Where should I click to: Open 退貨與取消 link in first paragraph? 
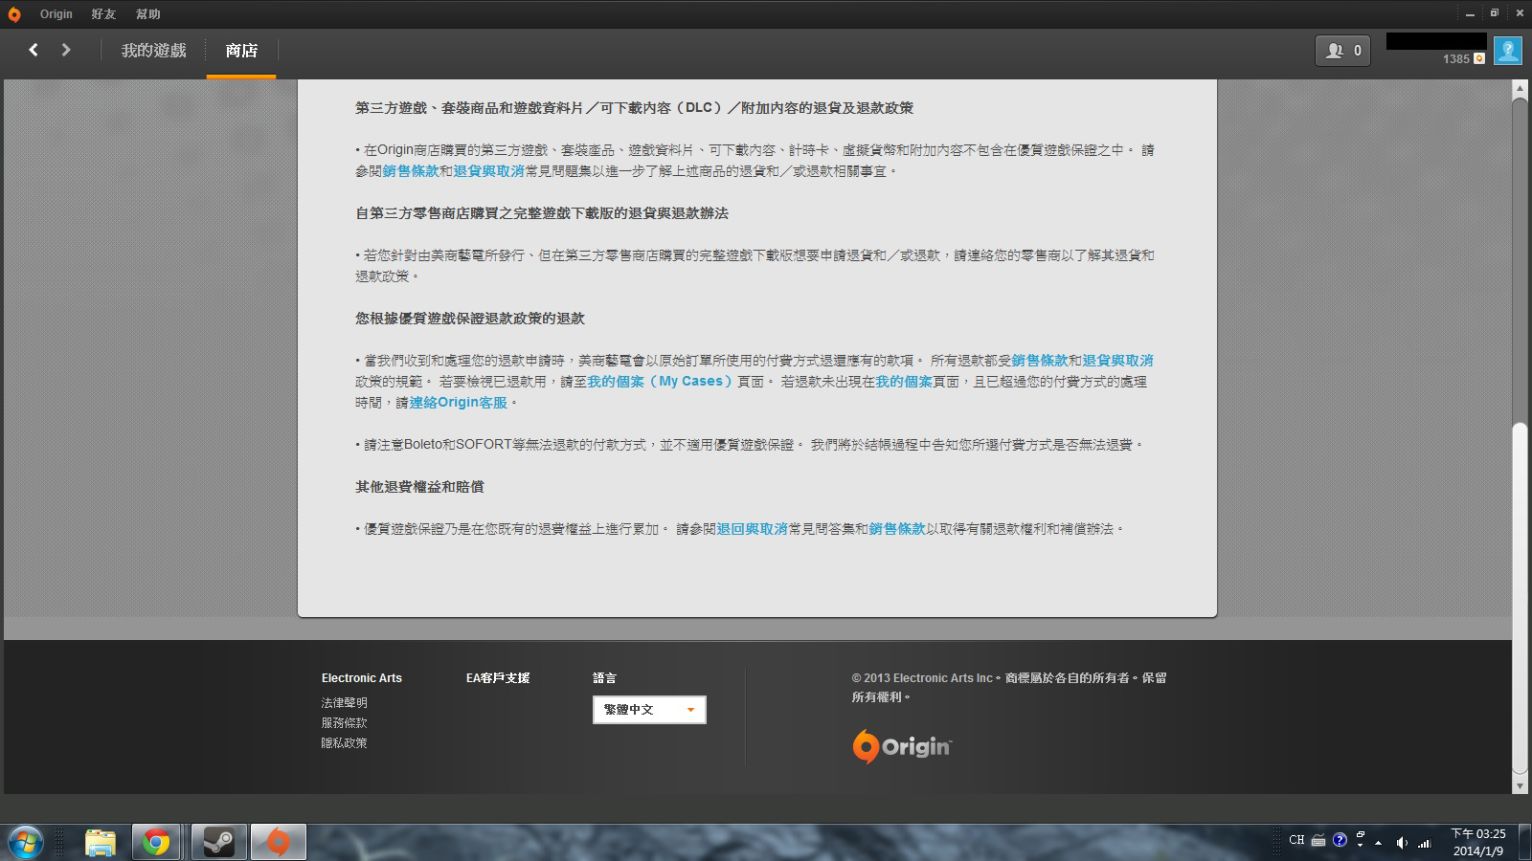click(488, 171)
